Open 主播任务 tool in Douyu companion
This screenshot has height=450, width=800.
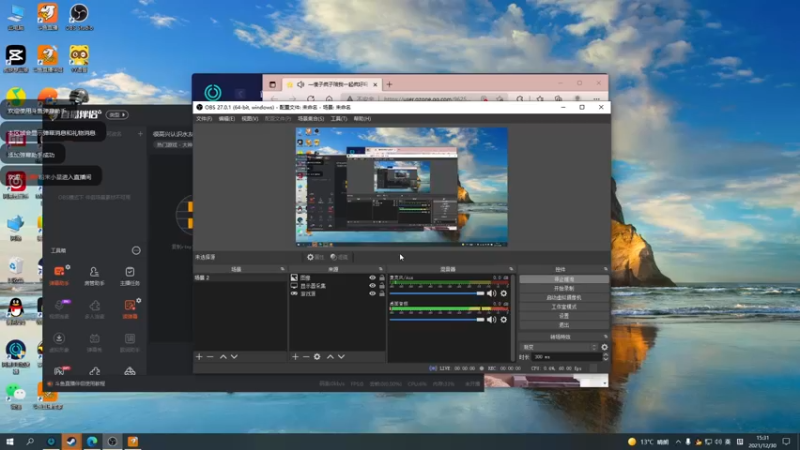pyautogui.click(x=130, y=276)
